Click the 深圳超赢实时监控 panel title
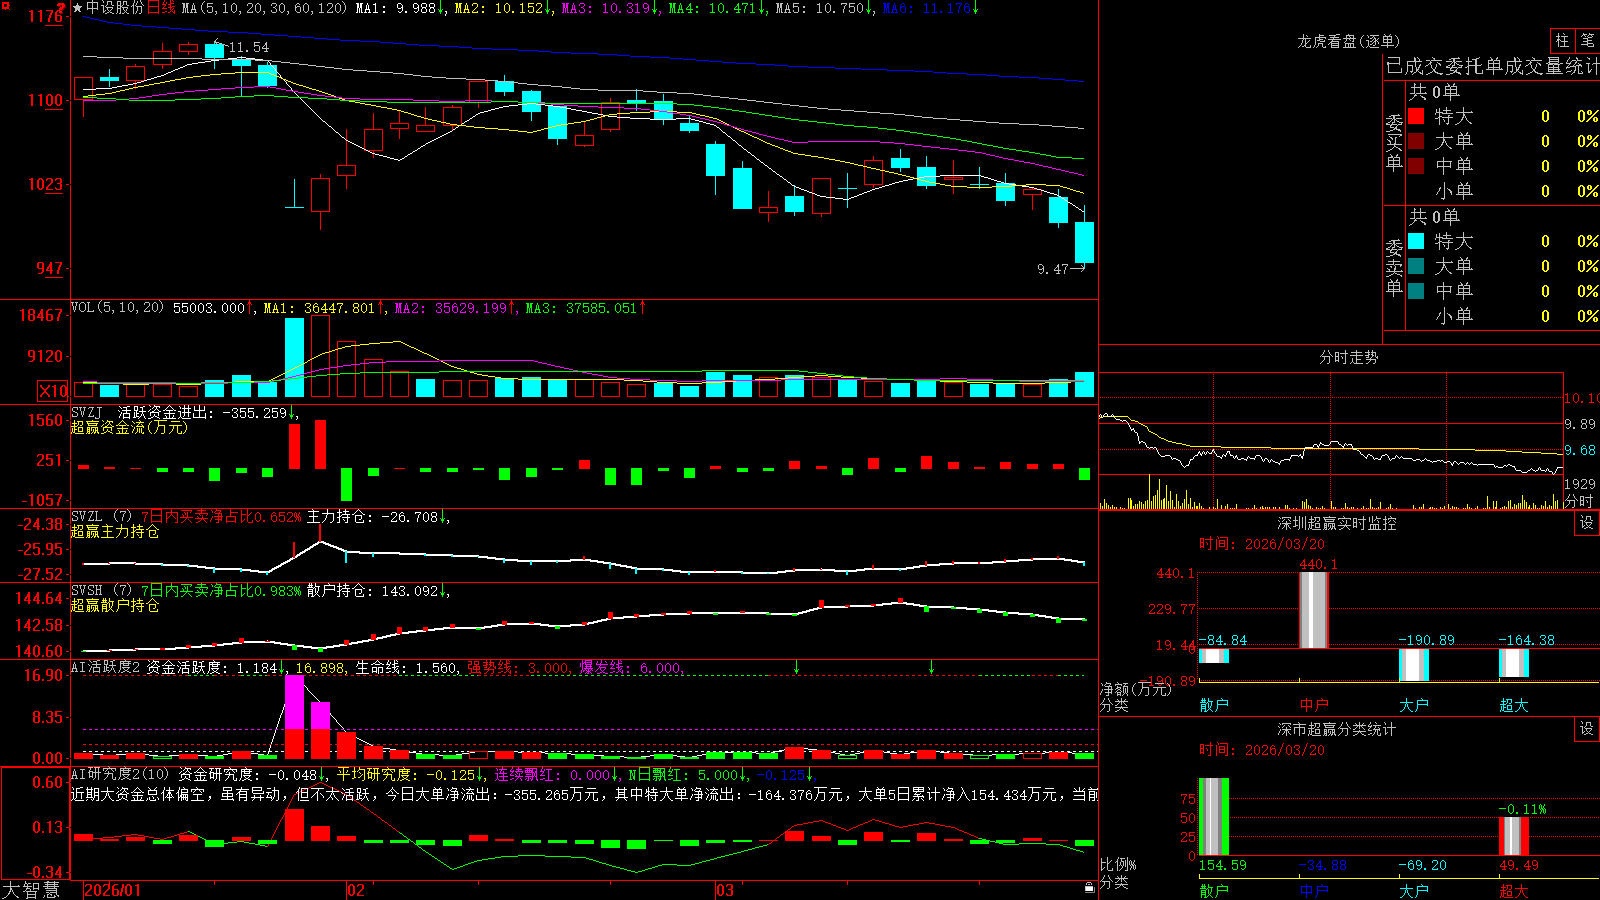The image size is (1600, 900). pyautogui.click(x=1337, y=523)
